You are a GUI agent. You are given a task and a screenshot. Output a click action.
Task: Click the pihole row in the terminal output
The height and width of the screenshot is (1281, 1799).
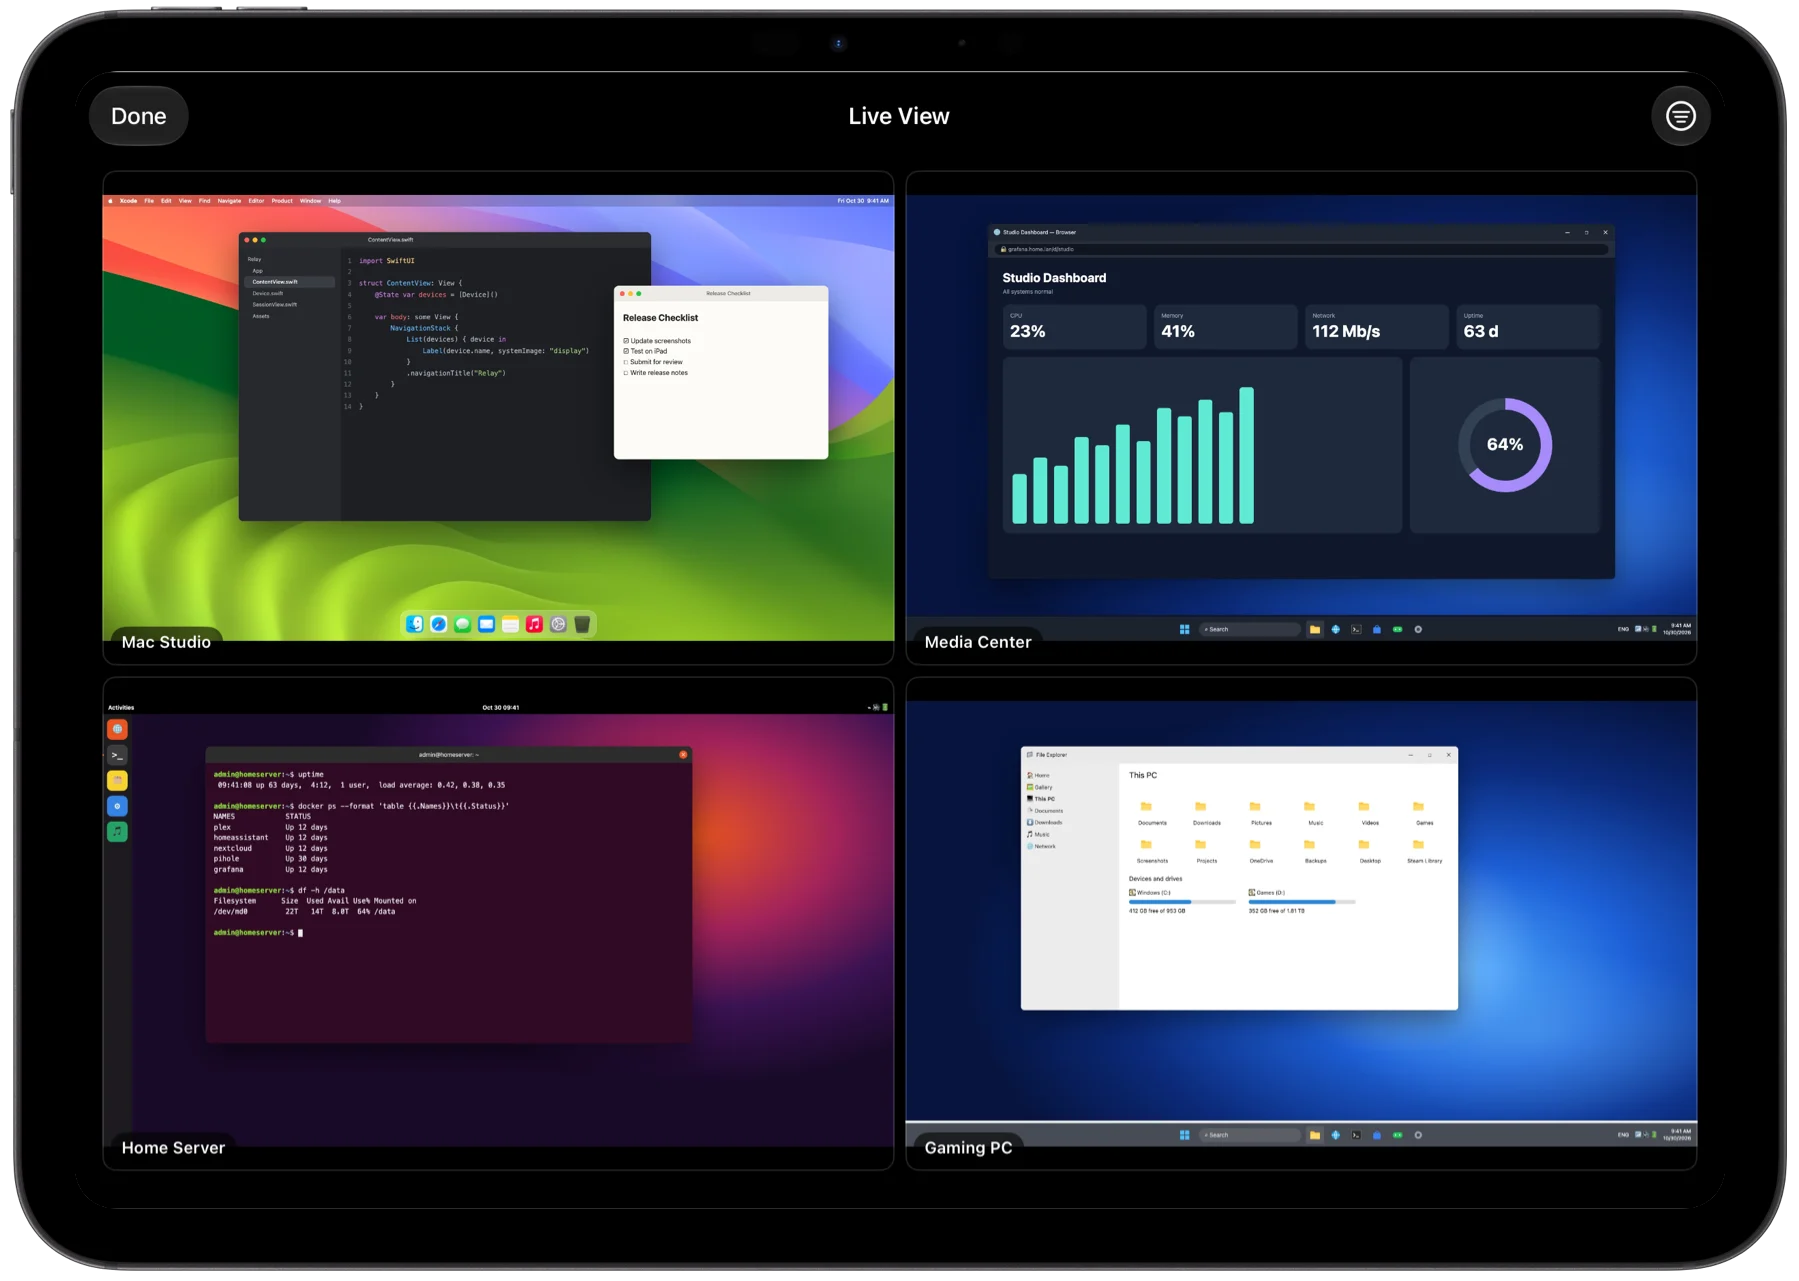coord(270,859)
